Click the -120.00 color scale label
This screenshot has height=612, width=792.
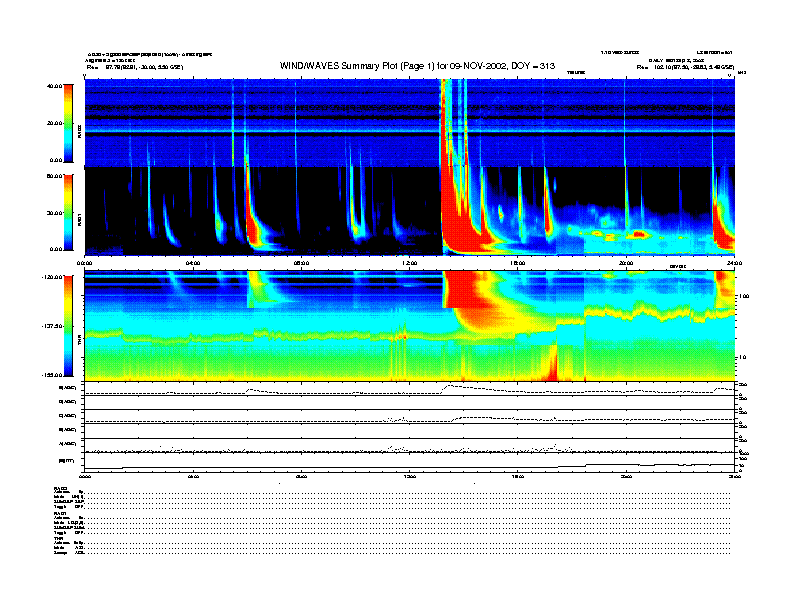click(x=52, y=277)
